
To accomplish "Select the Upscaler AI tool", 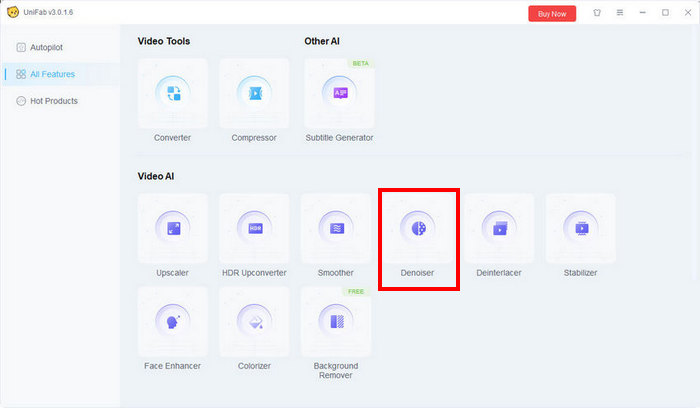I will click(x=173, y=228).
